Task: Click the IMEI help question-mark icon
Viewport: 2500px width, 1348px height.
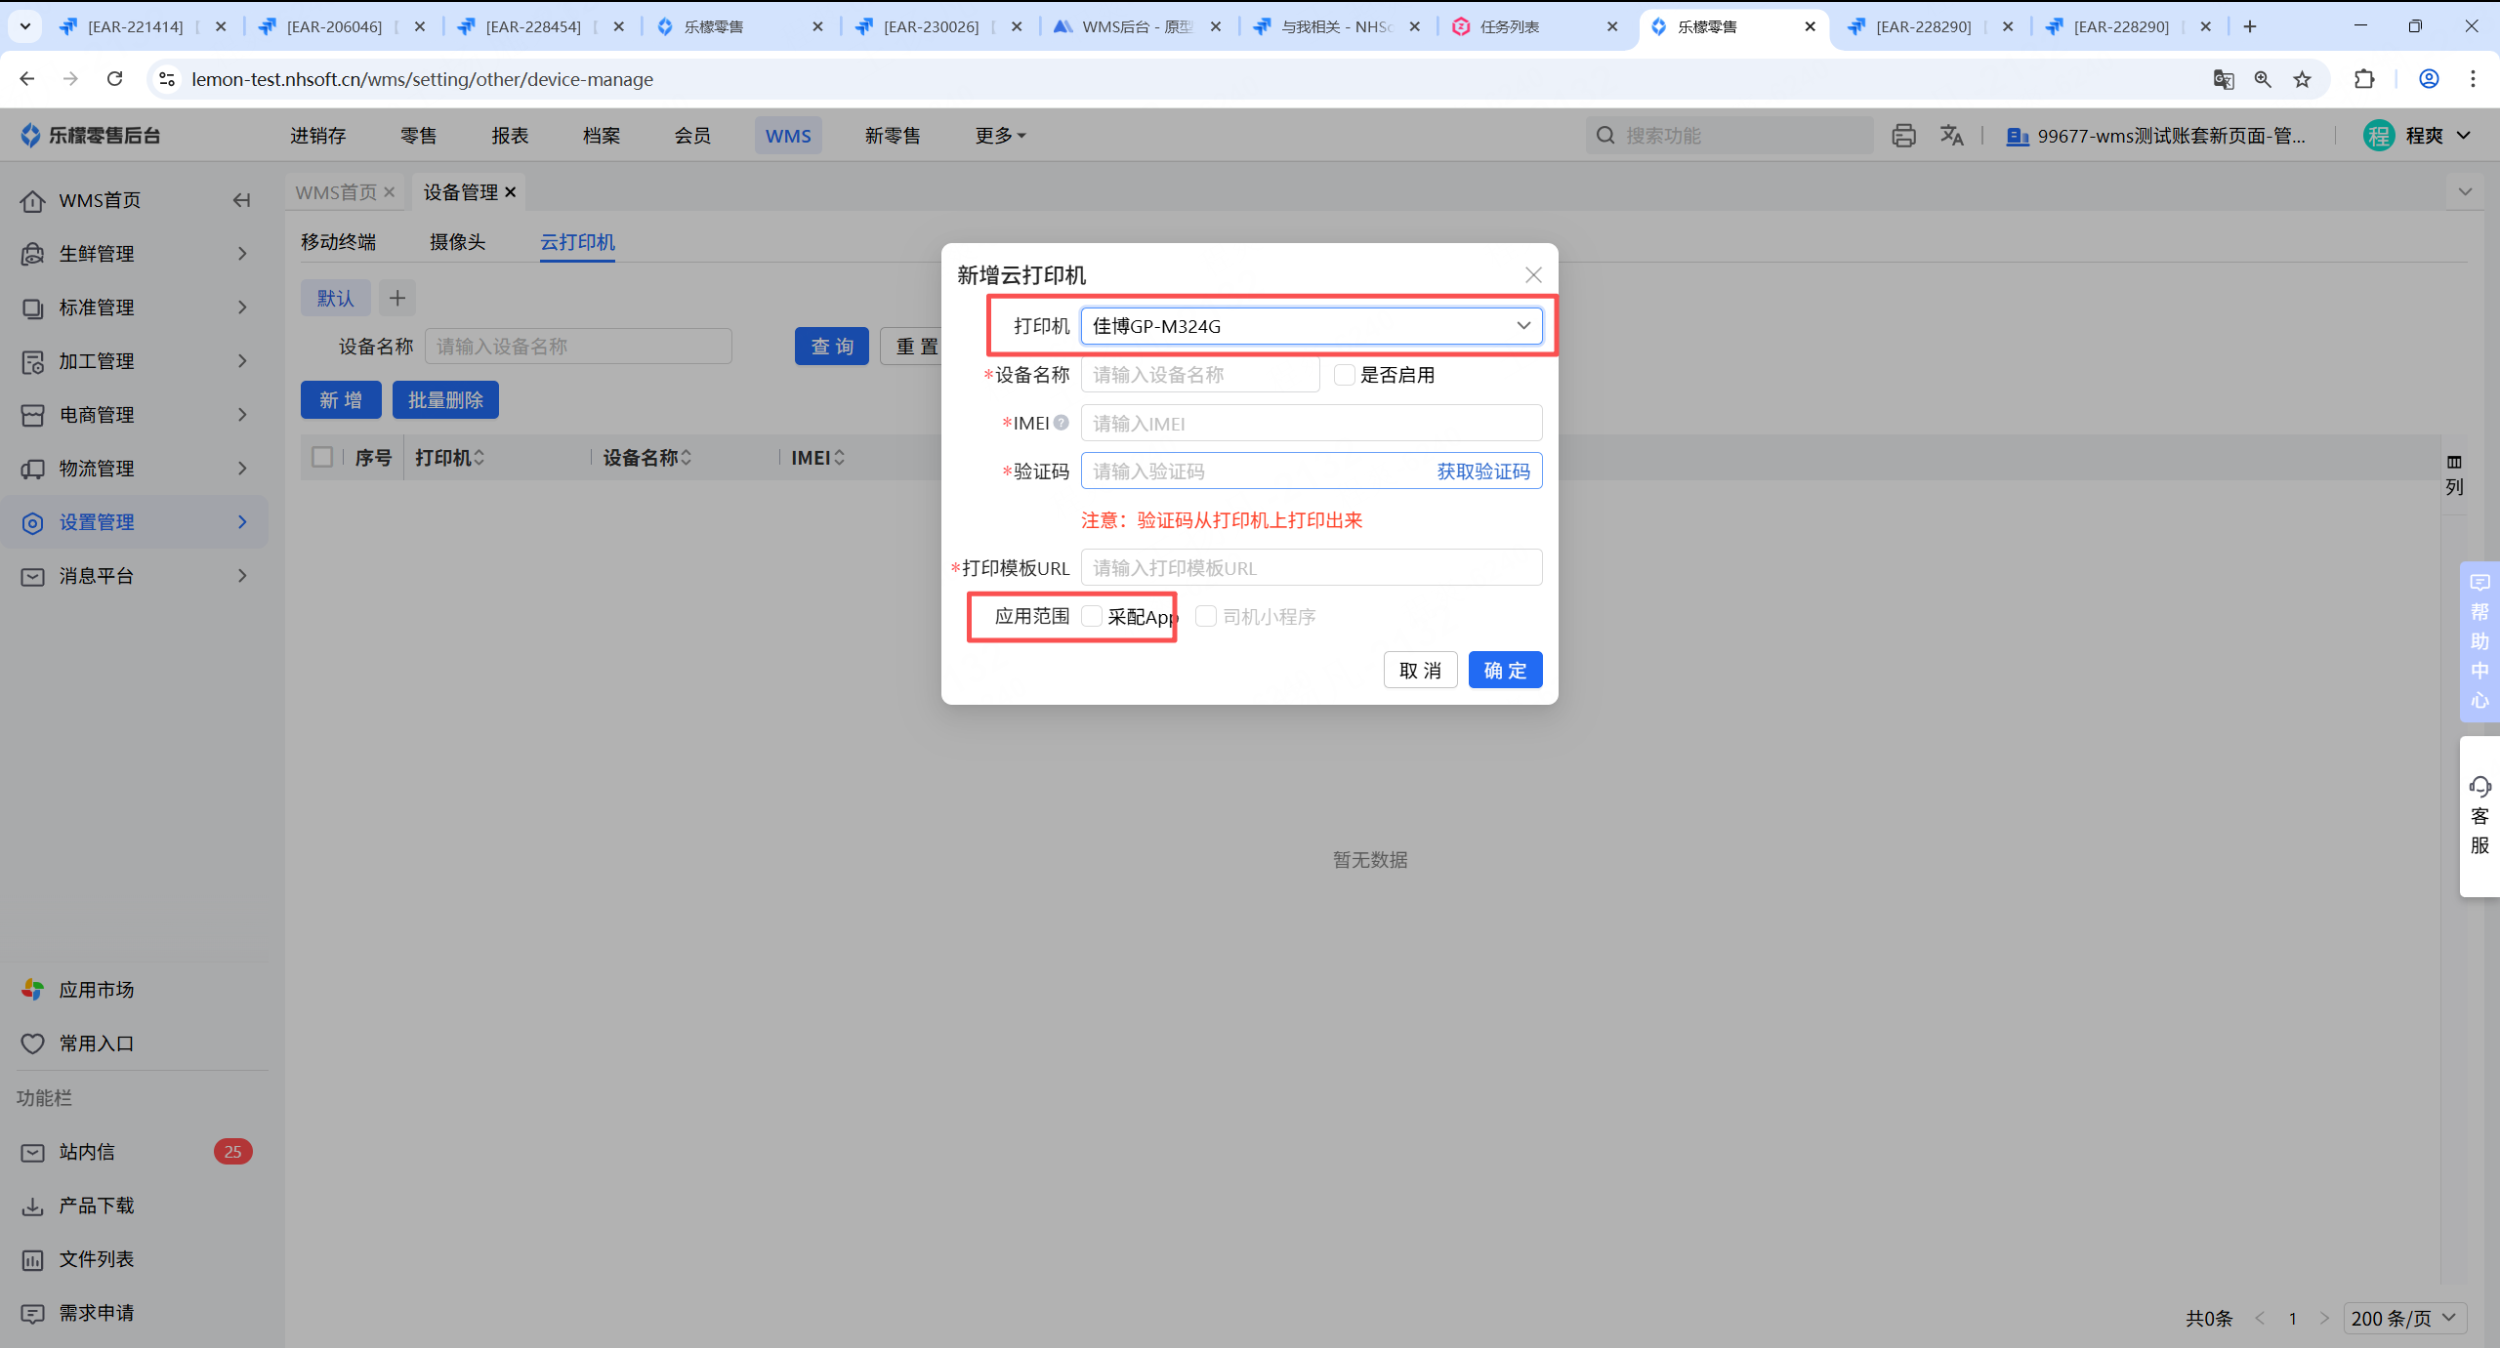Action: point(1061,423)
